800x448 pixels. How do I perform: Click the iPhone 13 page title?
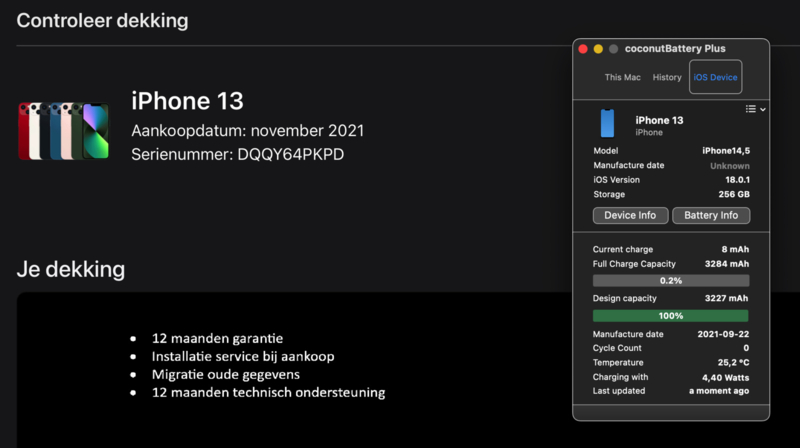tap(187, 101)
